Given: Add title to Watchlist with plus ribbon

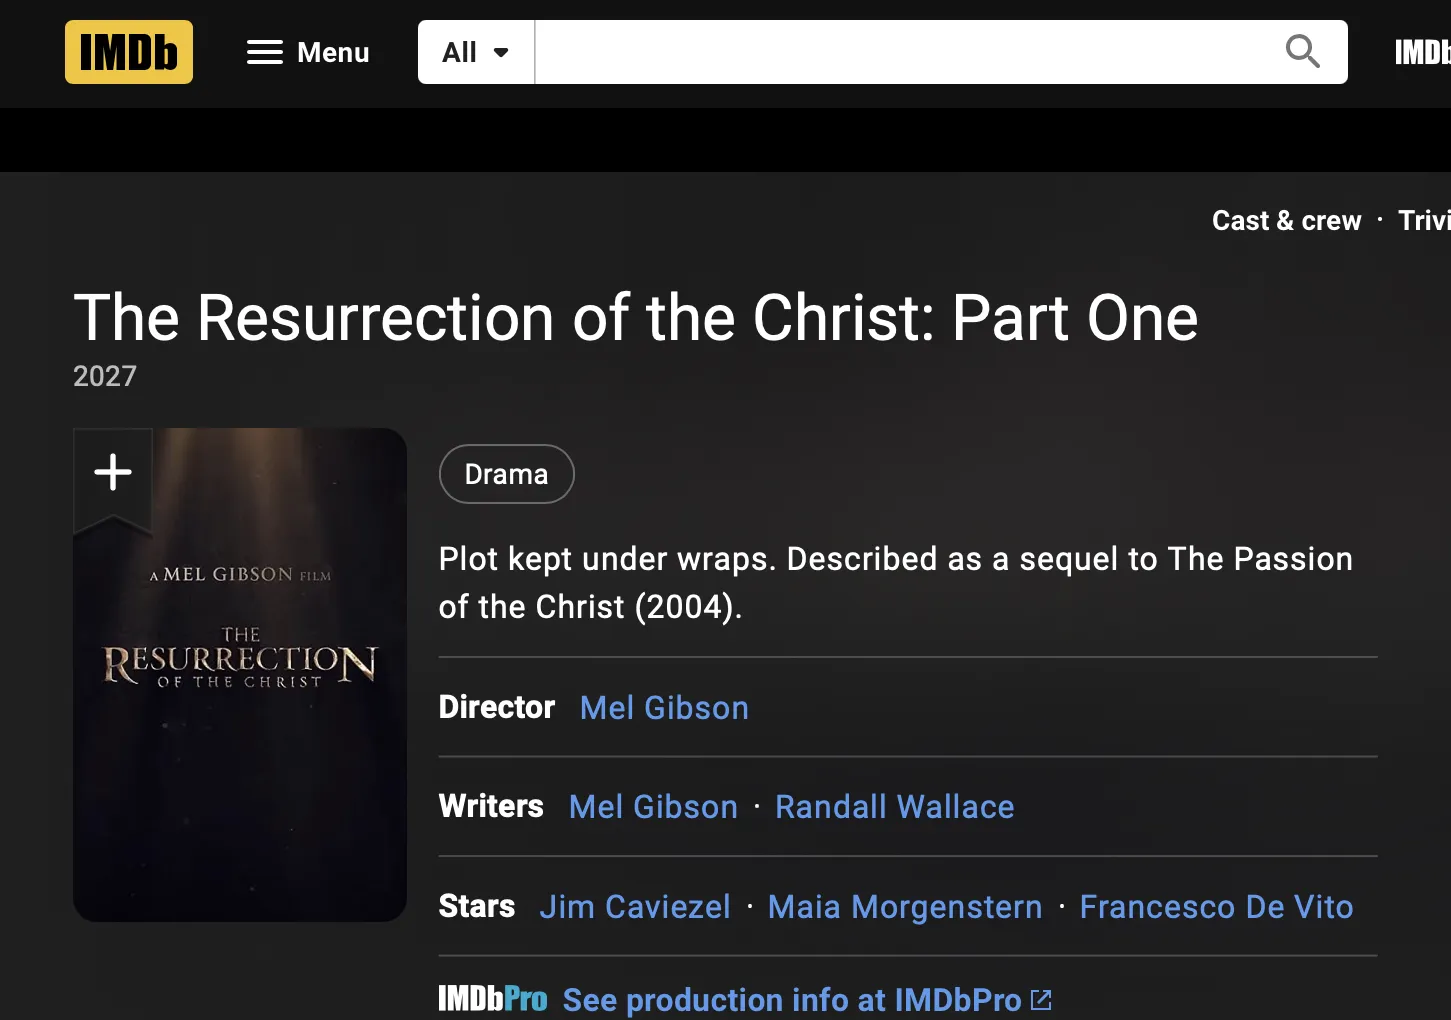Looking at the screenshot, I should 113,472.
